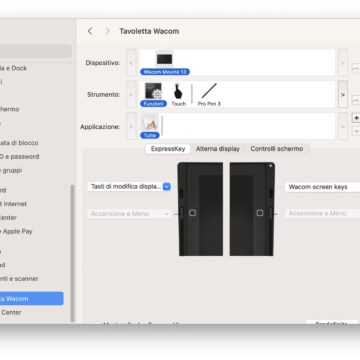Open the Tasti di modifica display dropdown
This screenshot has height=360, width=360.
[129, 187]
